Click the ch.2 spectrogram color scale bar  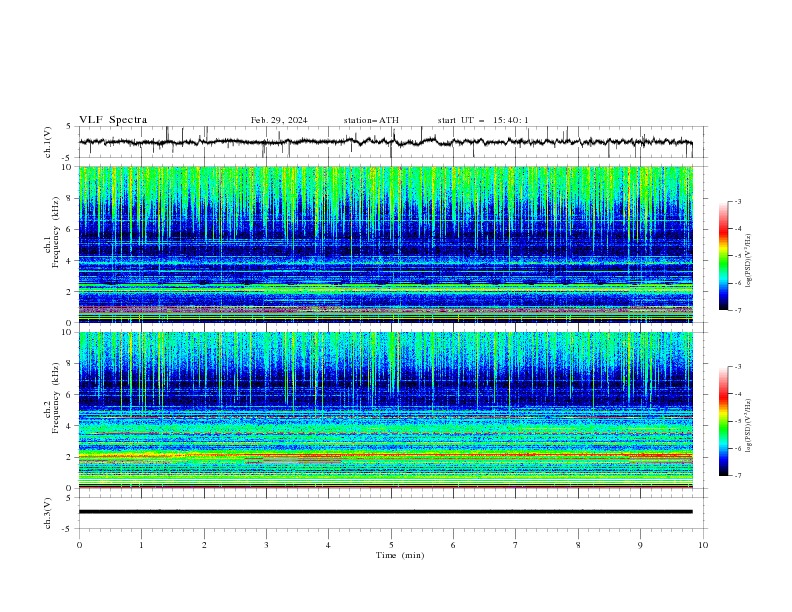click(723, 421)
